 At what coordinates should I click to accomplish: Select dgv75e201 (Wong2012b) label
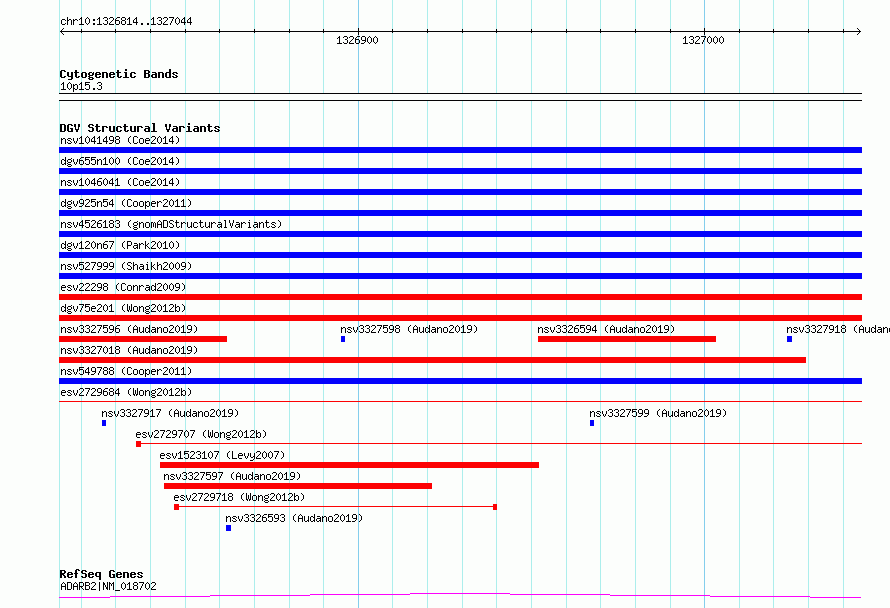click(123, 308)
